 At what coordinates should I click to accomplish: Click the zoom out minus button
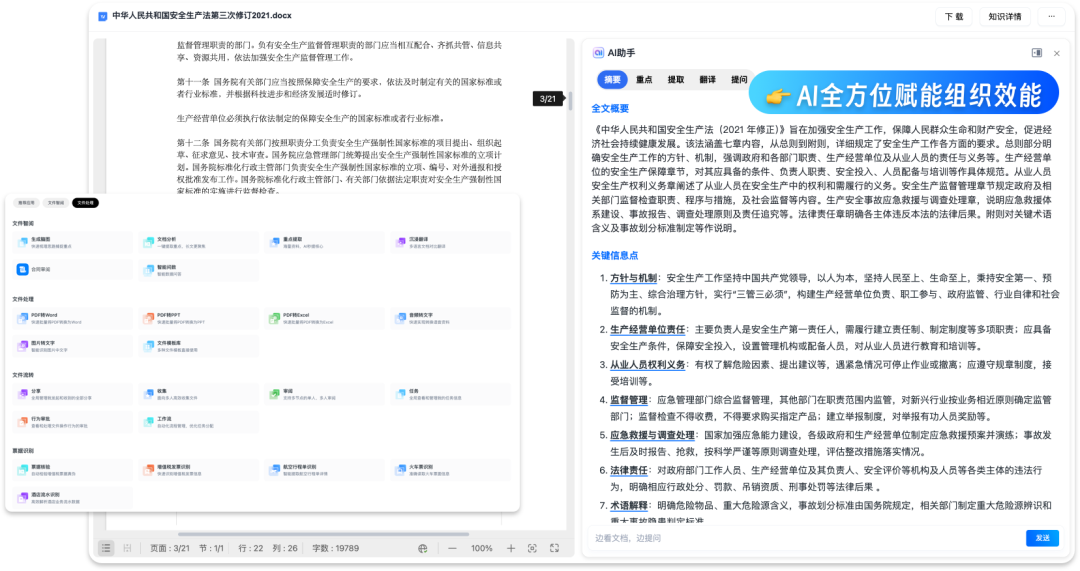pyautogui.click(x=452, y=548)
